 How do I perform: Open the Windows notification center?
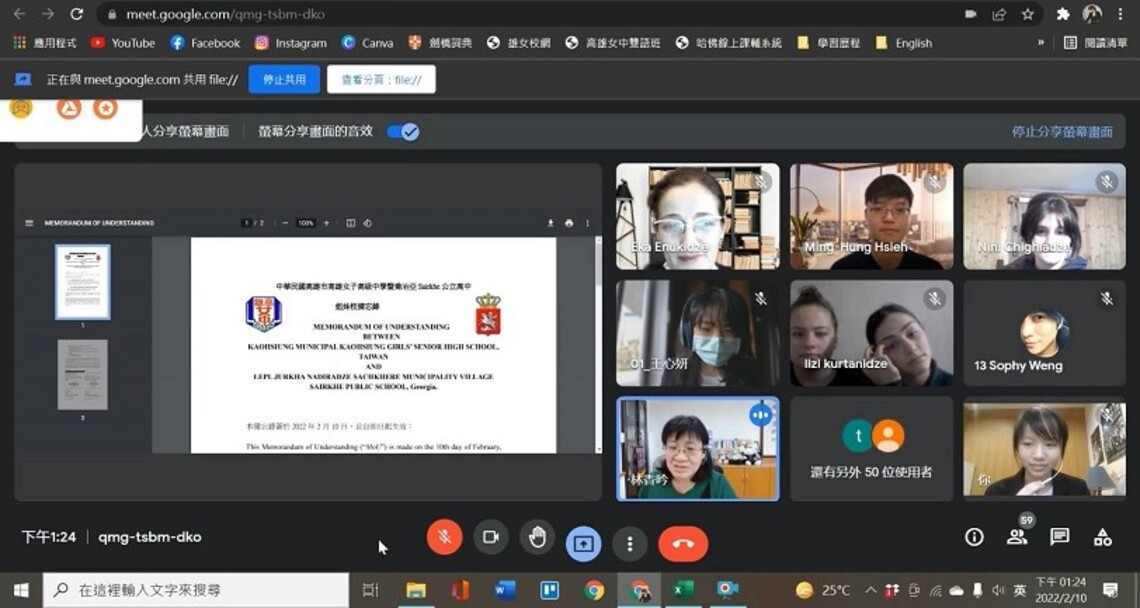point(1110,590)
